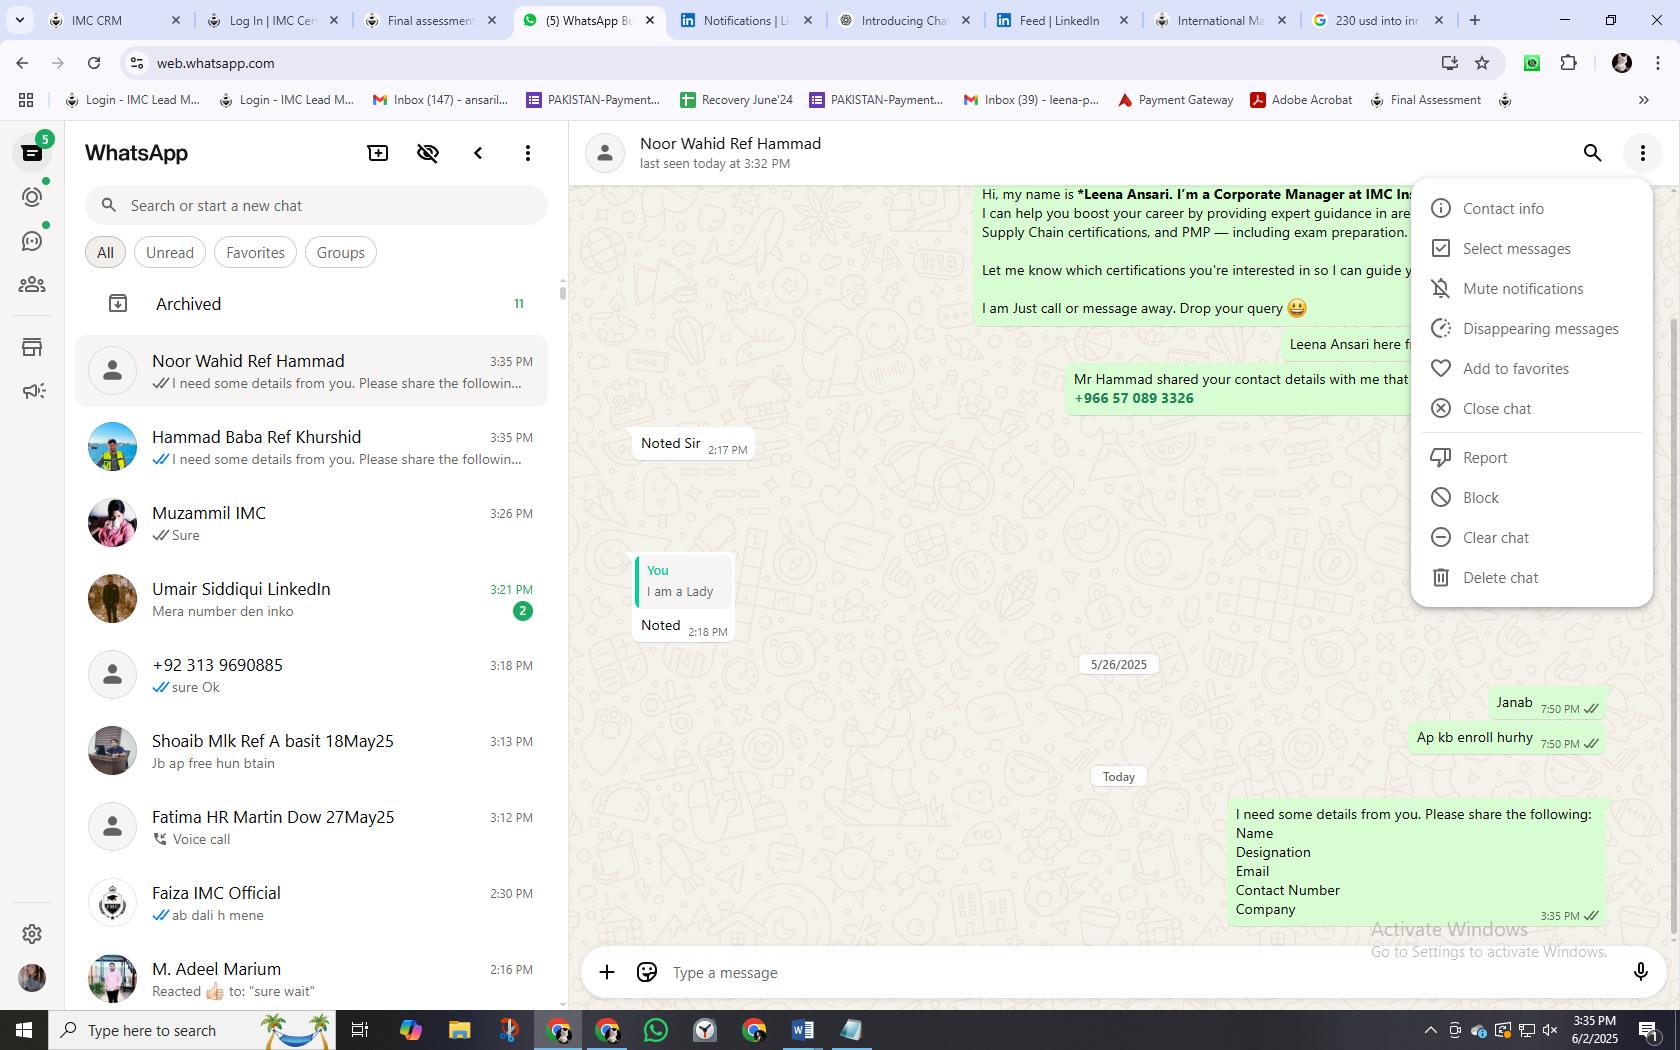Focus the Type a message field
This screenshot has height=1050, width=1680.
(1140, 972)
